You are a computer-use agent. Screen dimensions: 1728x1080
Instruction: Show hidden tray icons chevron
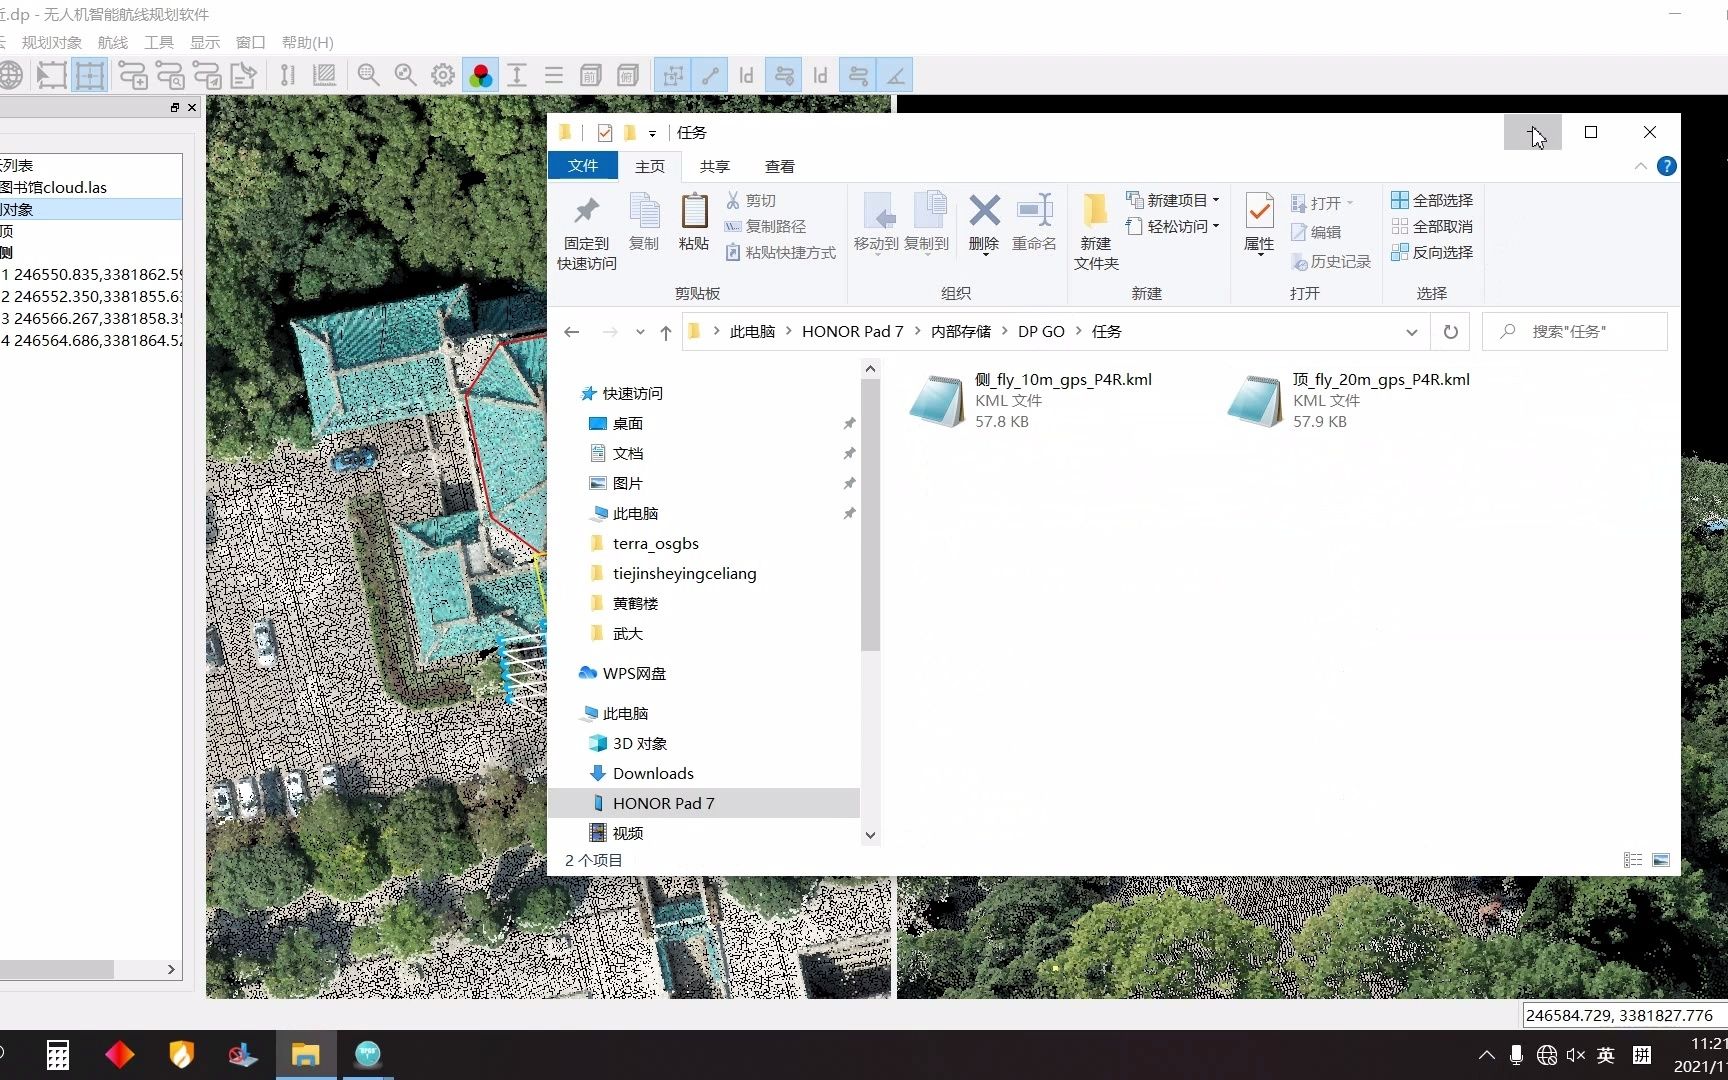1487,1055
